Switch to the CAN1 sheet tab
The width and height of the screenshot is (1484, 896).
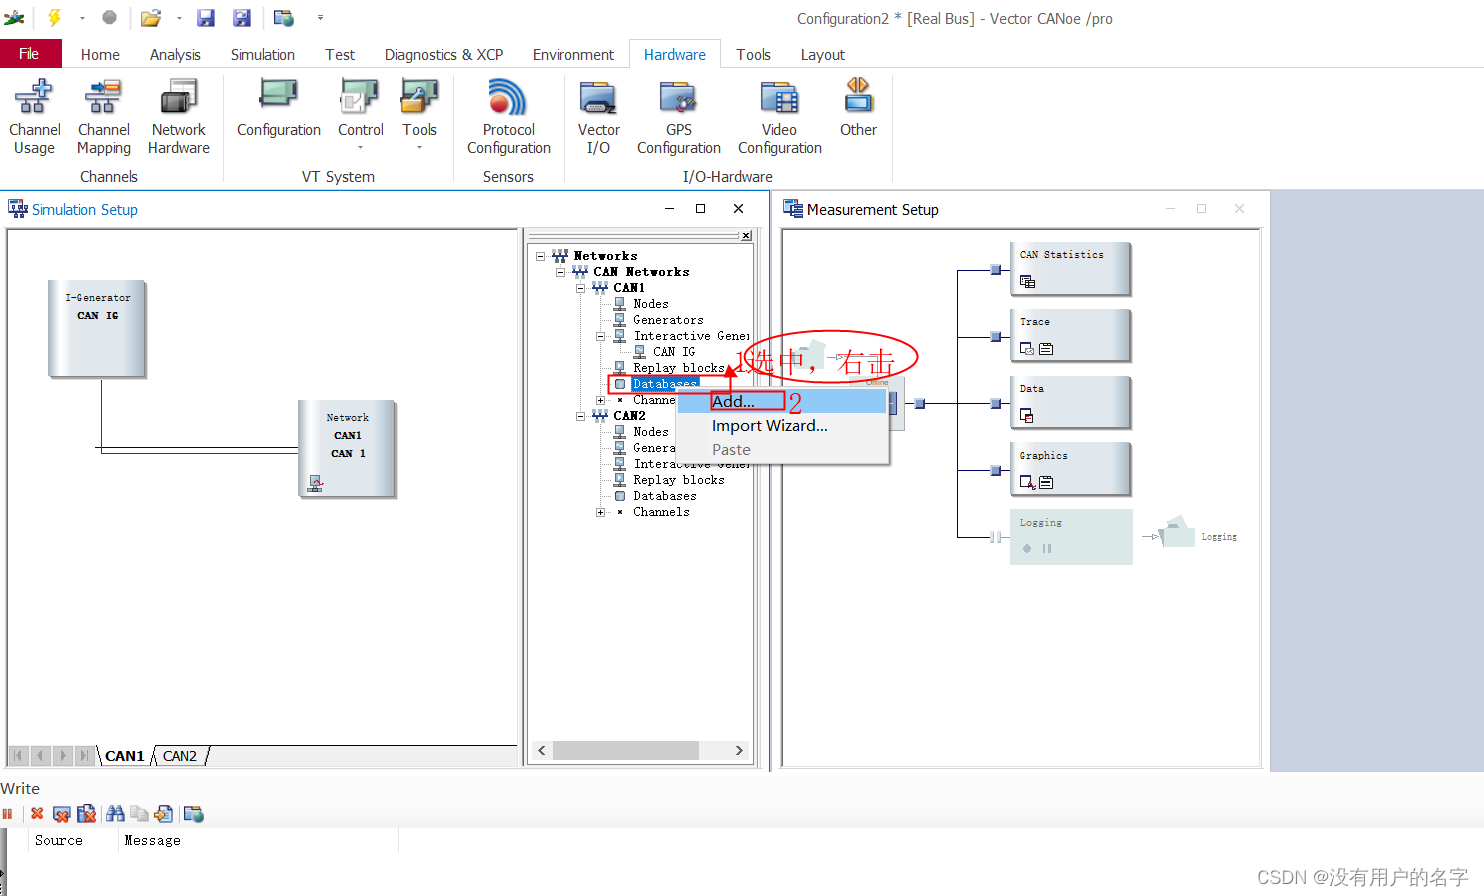125,756
